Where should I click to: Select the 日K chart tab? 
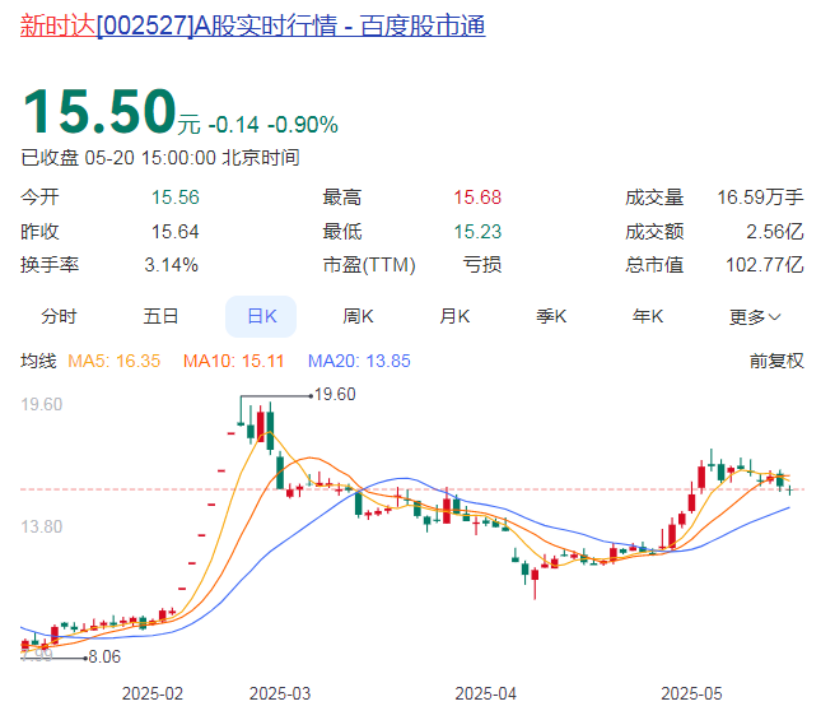pos(261,316)
